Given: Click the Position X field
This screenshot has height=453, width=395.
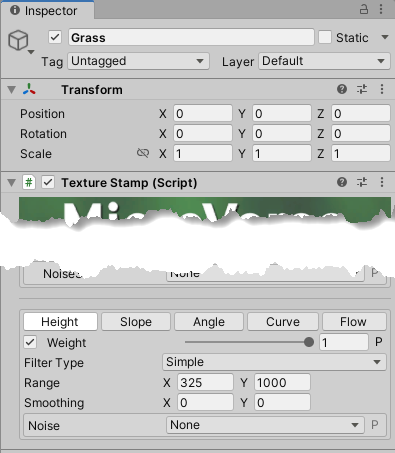Looking at the screenshot, I should pyautogui.click(x=203, y=113).
